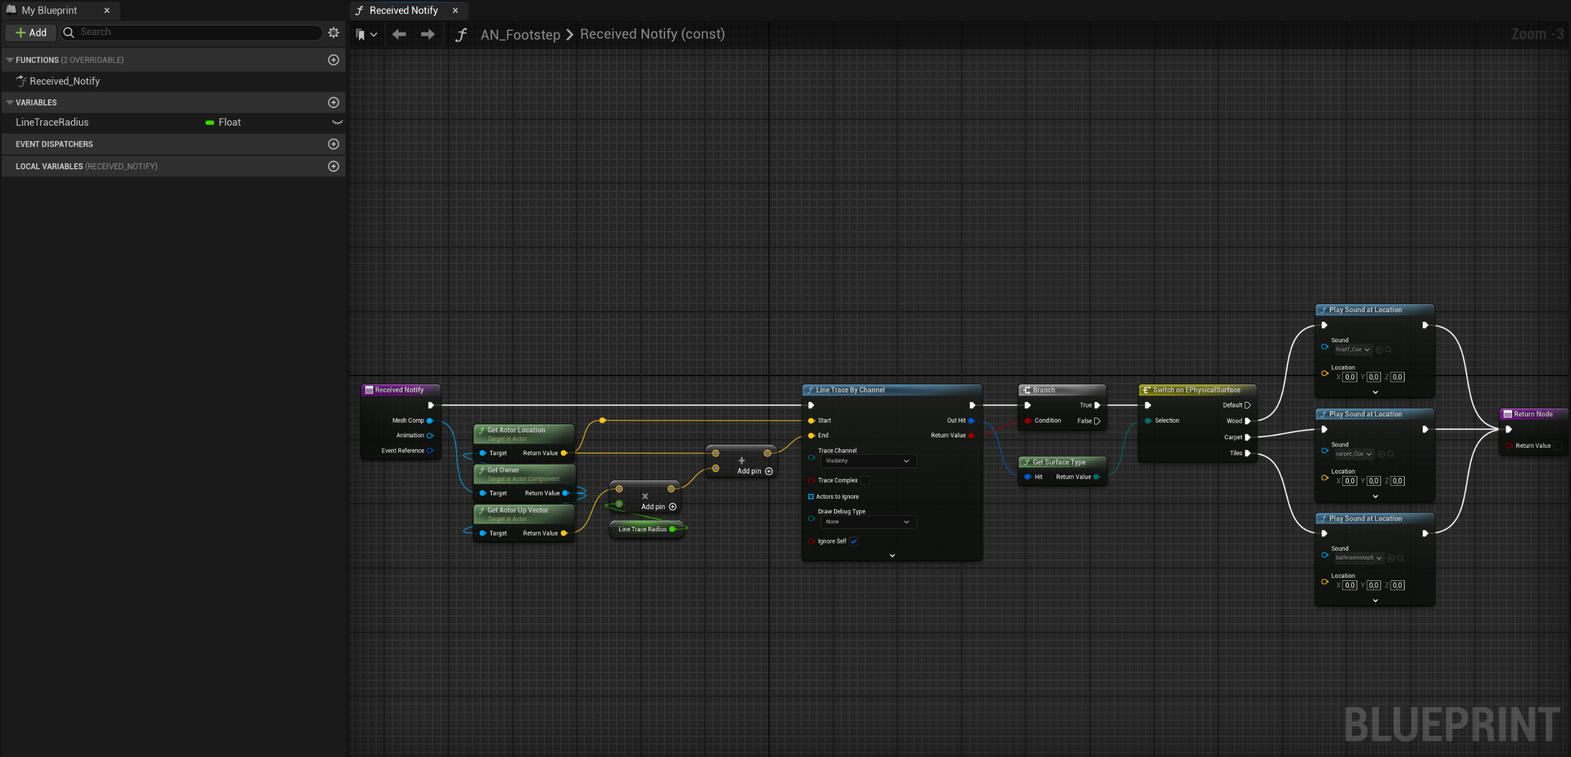
Task: Click the add new function plus icon
Action: point(334,60)
